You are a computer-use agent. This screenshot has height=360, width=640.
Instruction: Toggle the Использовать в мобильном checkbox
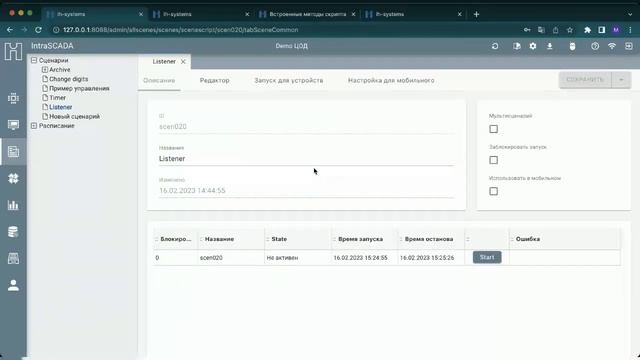493,191
